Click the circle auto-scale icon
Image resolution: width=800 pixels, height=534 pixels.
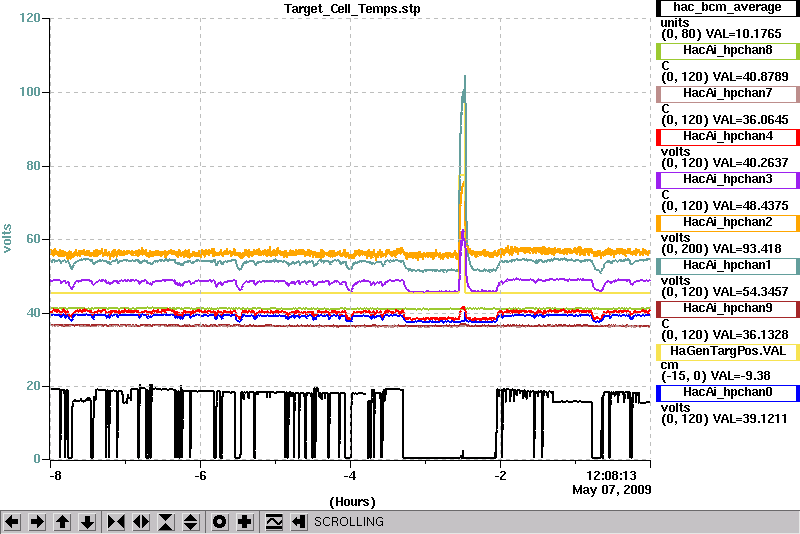pos(220,522)
